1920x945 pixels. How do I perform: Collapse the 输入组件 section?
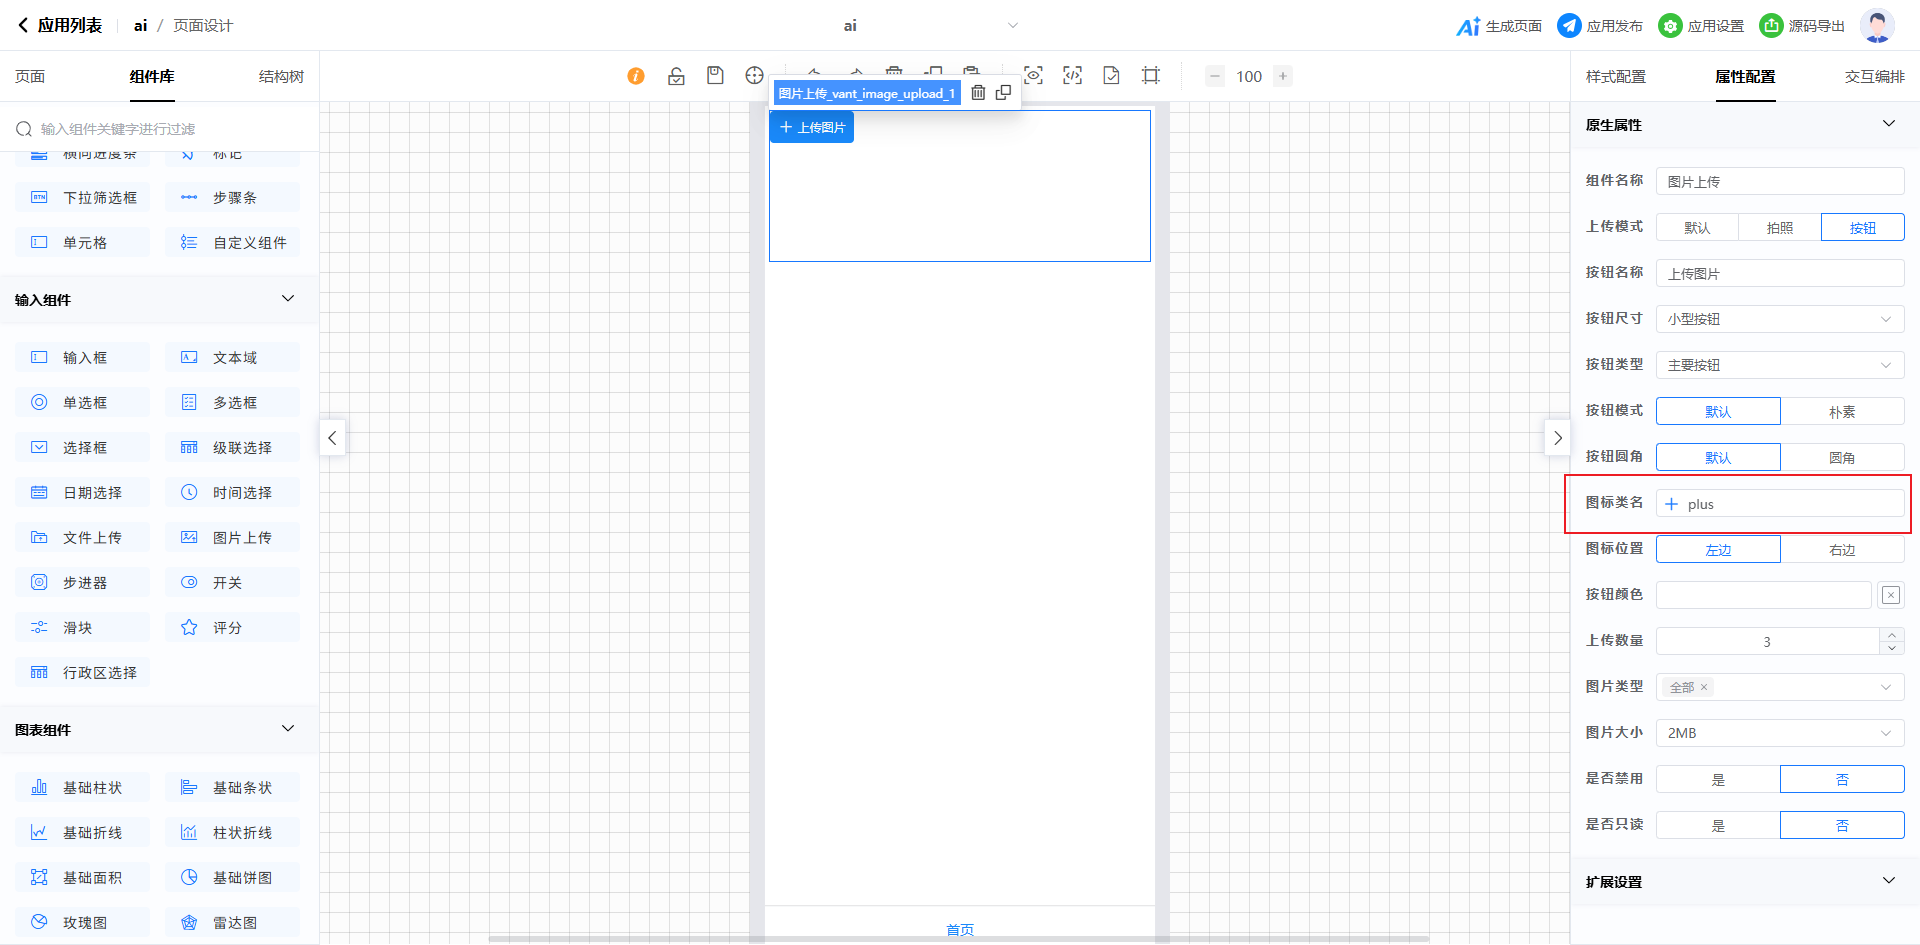(x=288, y=299)
